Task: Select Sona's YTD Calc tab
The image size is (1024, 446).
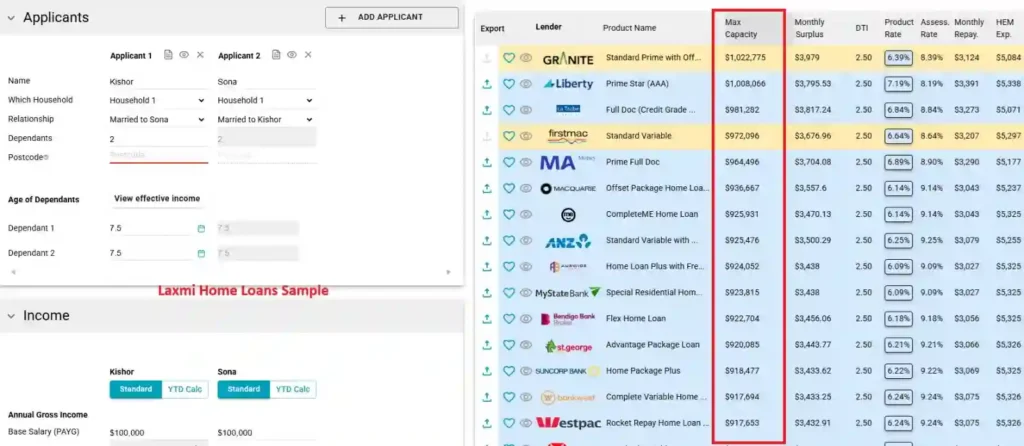Action: 293,389
